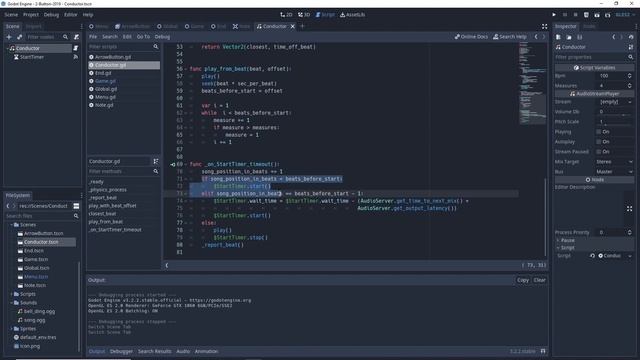640x360 pixels.
Task: Switch to the 2D workspace
Action: pyautogui.click(x=286, y=15)
